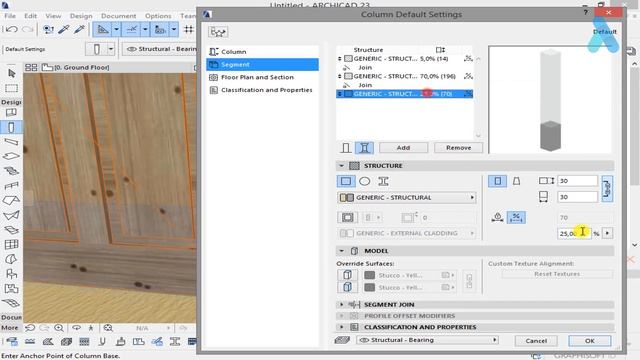
Task: Open the Edit menu
Action: pyautogui.click(x=30, y=16)
